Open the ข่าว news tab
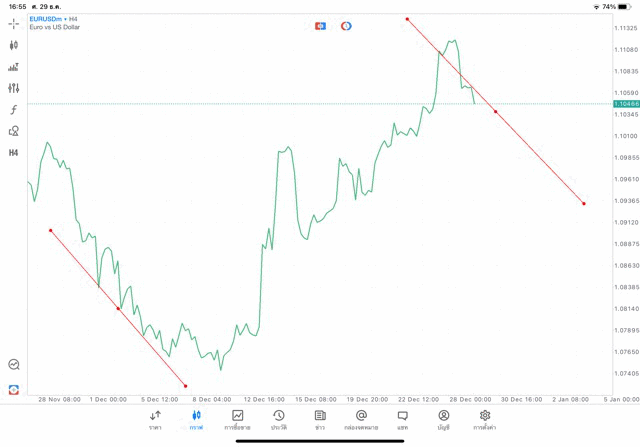Screen dimensions: 640x447 [x=320, y=420]
